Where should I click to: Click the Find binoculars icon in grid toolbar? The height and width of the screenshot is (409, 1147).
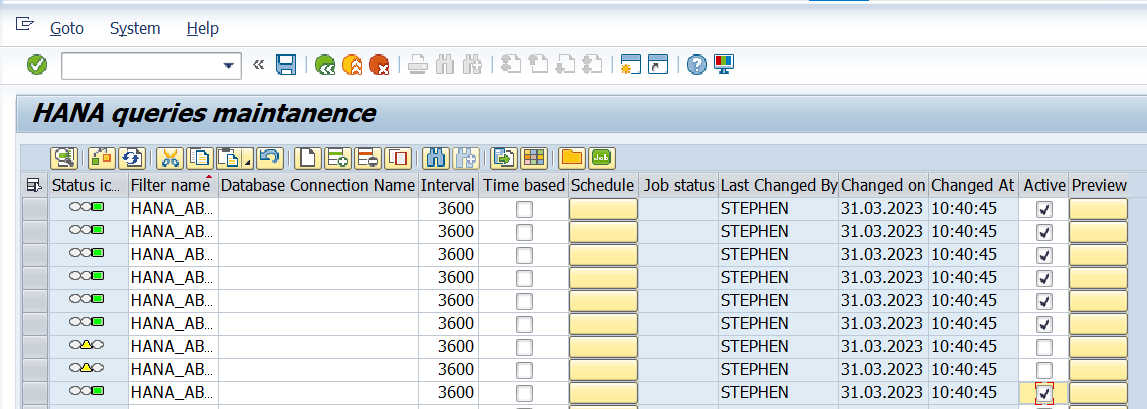(x=435, y=157)
